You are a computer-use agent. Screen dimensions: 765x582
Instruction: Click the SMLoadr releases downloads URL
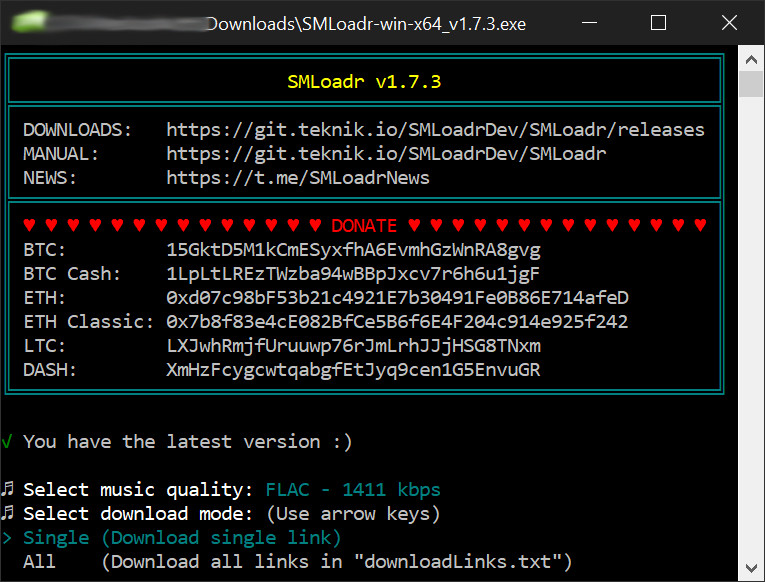click(x=435, y=130)
